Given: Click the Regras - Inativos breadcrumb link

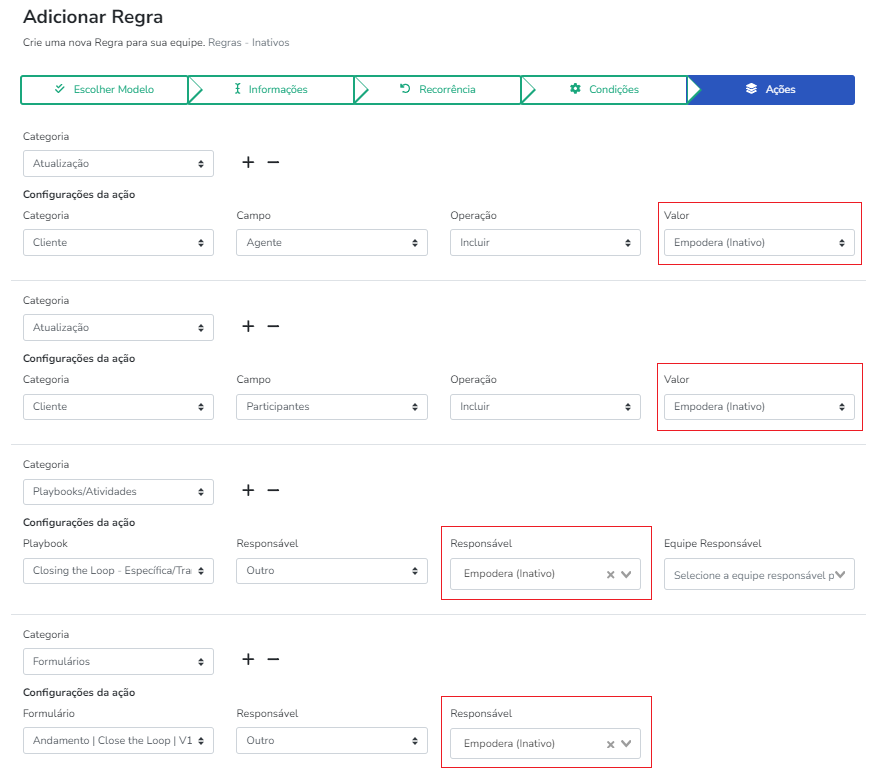Looking at the screenshot, I should [x=248, y=43].
